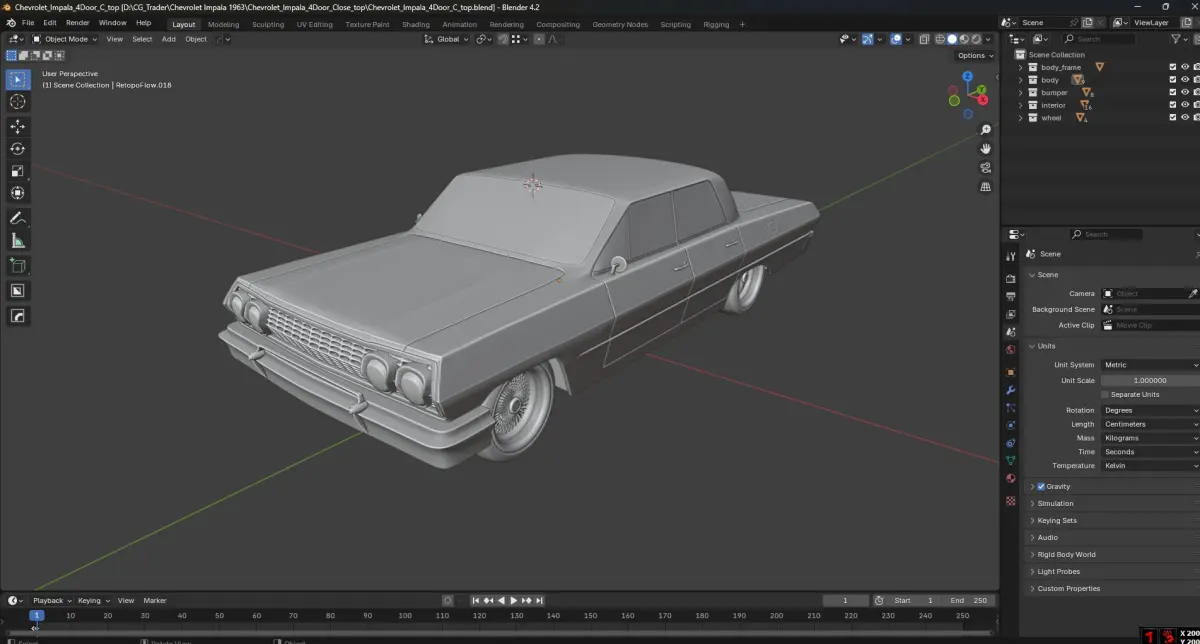The image size is (1200, 644).
Task: Switch to material preview shading
Action: 964,39
